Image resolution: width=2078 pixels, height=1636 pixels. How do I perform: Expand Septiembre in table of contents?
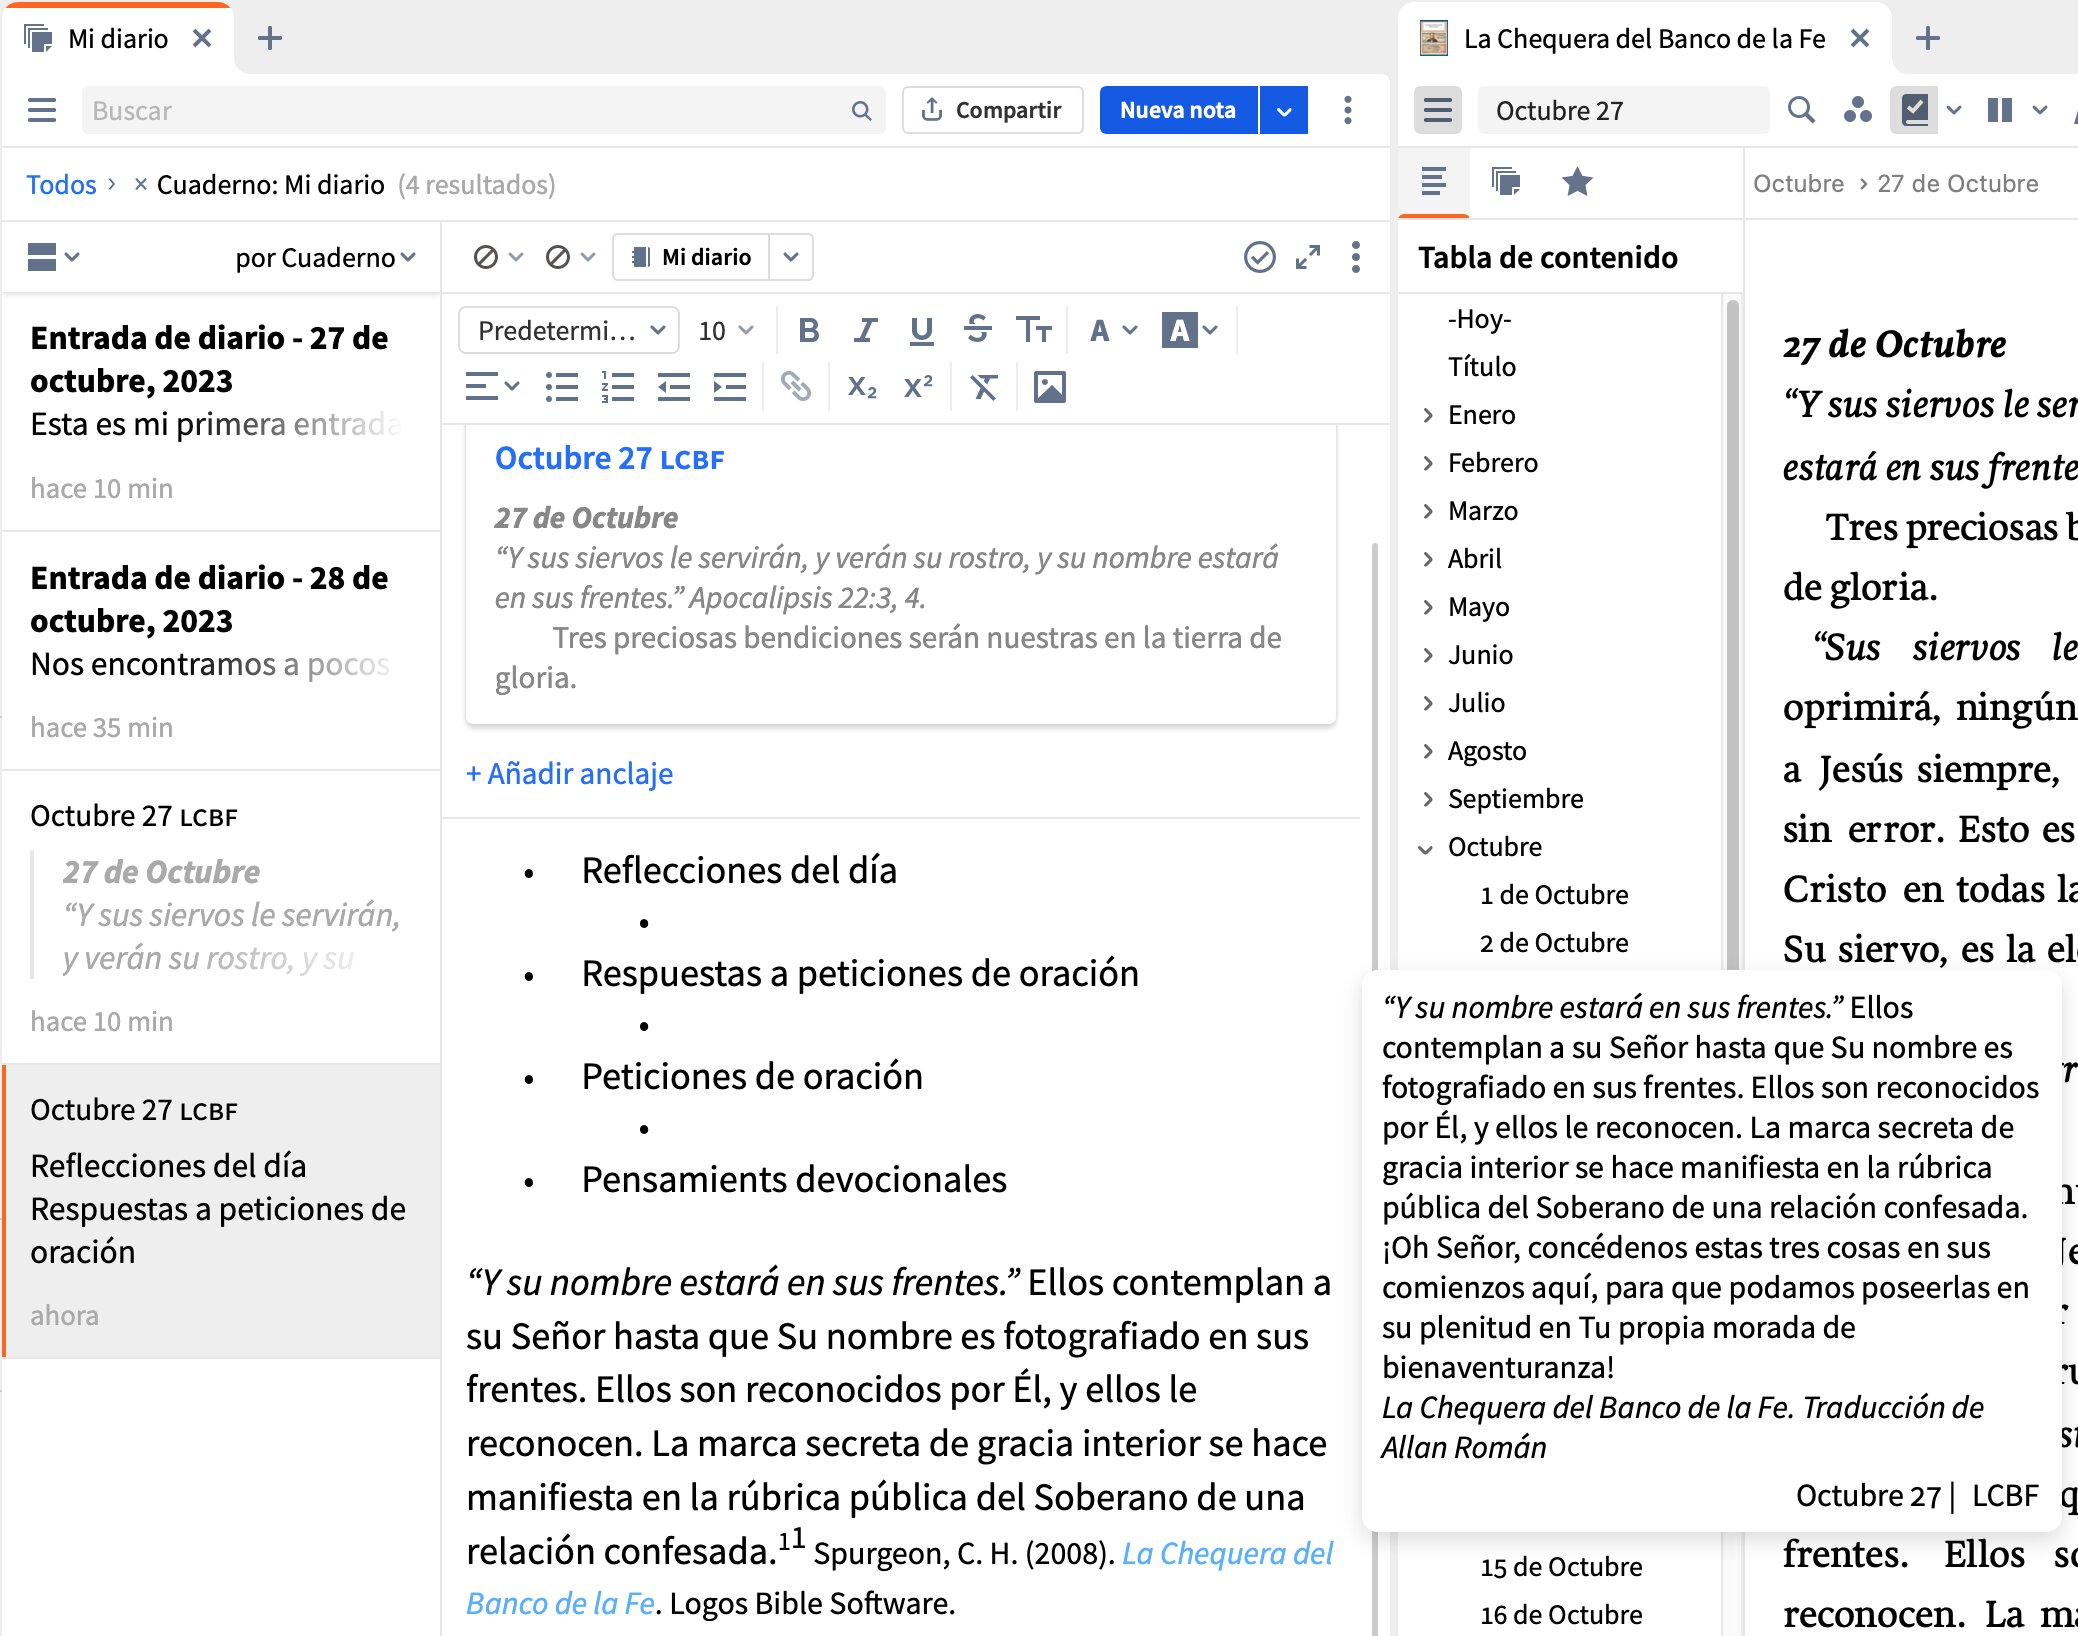click(1428, 799)
